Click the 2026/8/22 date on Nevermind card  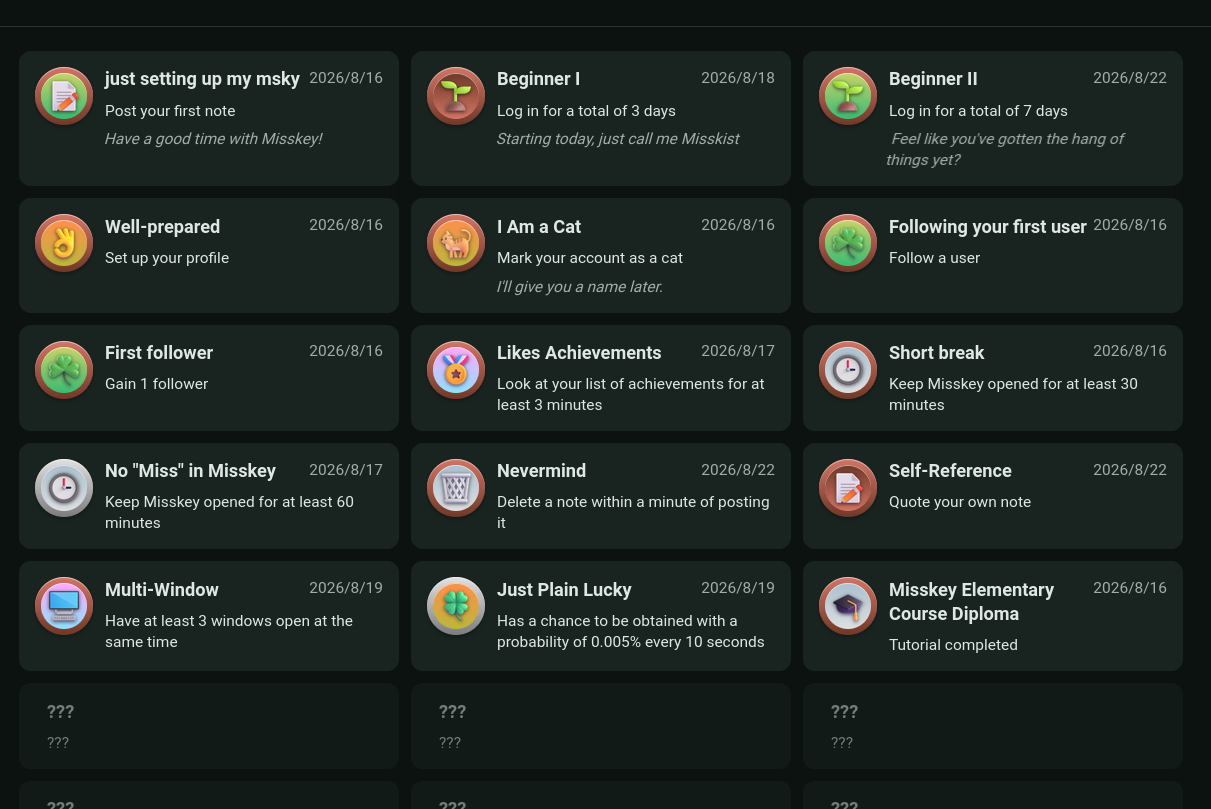[738, 470]
